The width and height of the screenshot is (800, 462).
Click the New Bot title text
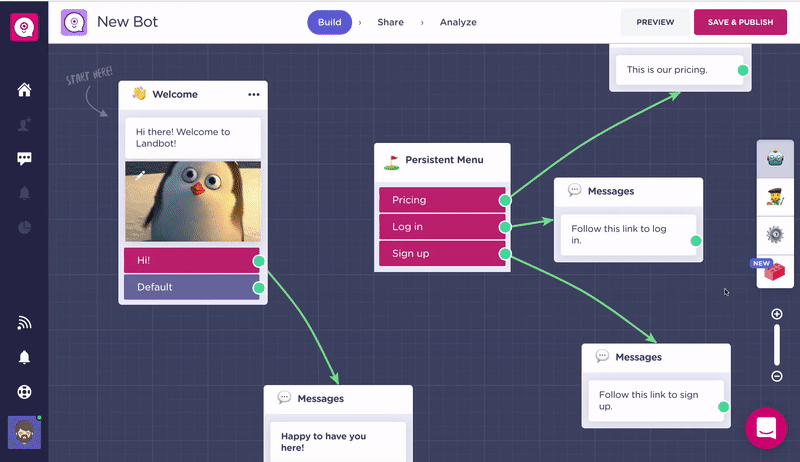pyautogui.click(x=128, y=22)
